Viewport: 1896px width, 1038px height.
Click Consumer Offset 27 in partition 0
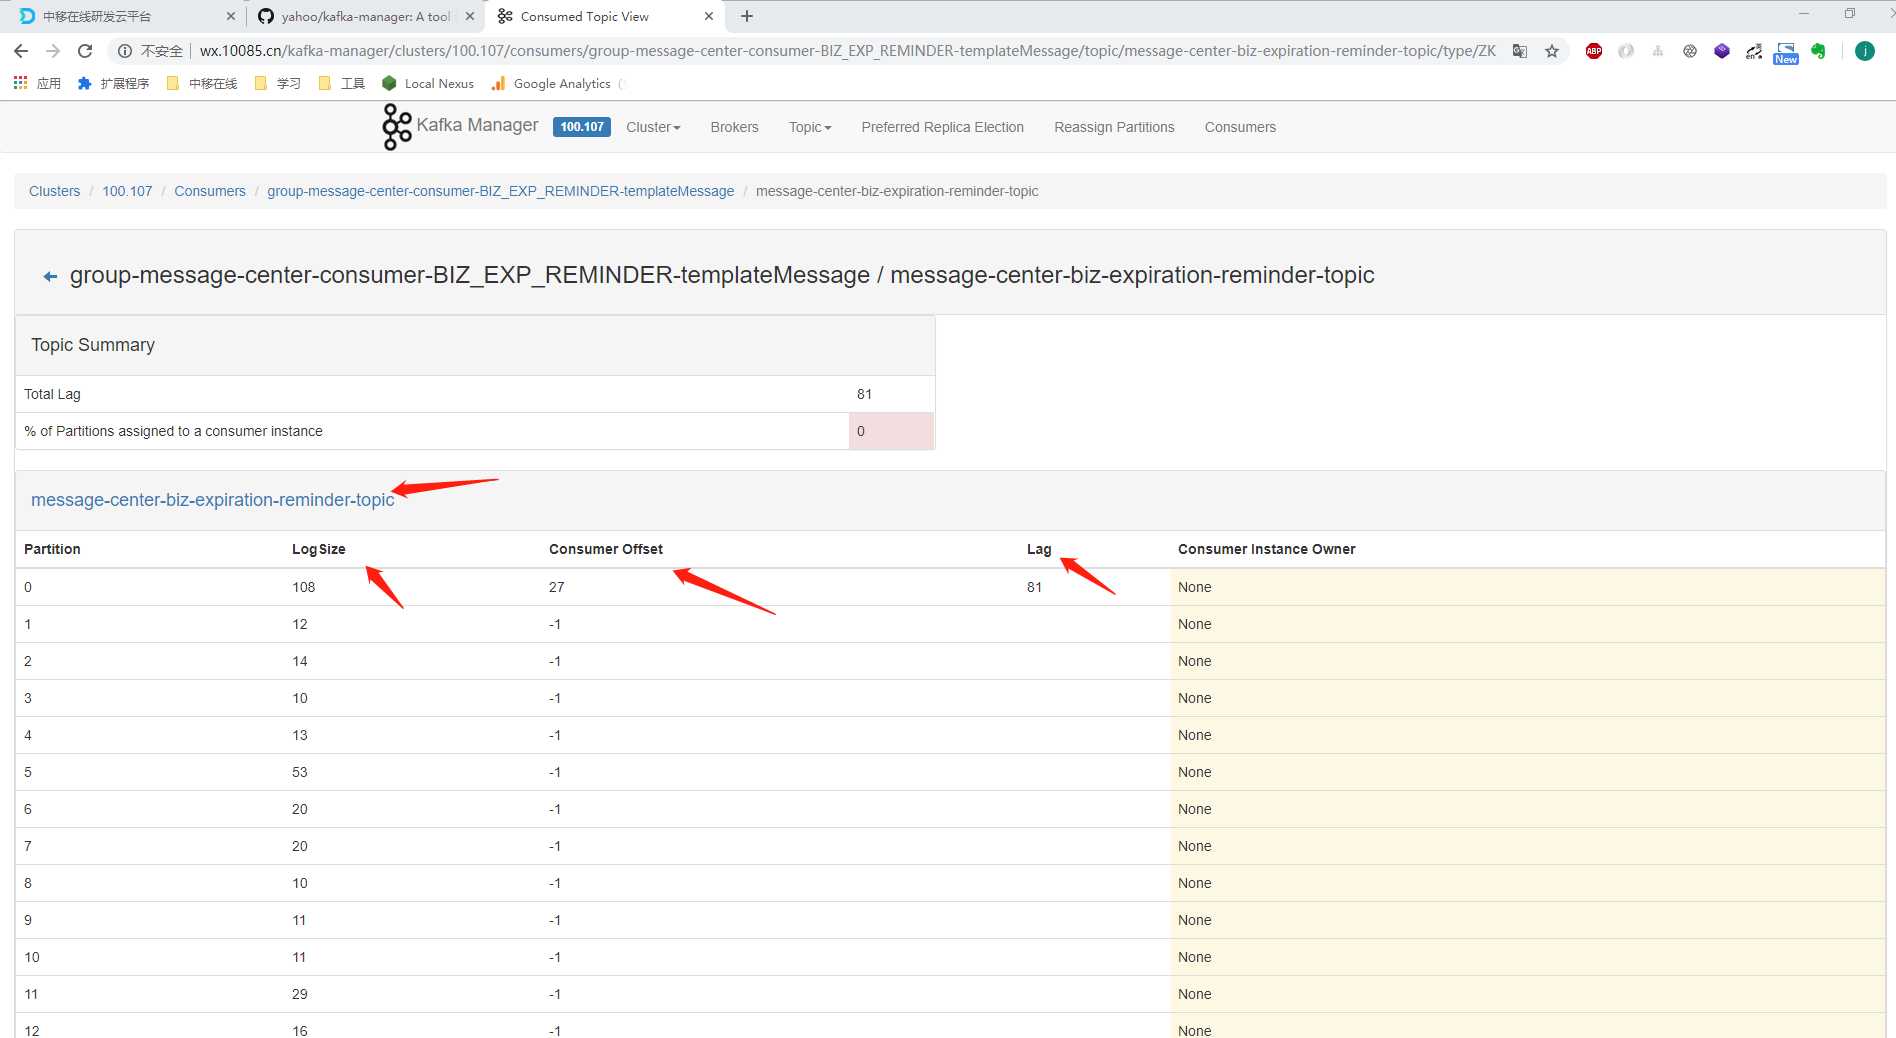click(x=557, y=587)
